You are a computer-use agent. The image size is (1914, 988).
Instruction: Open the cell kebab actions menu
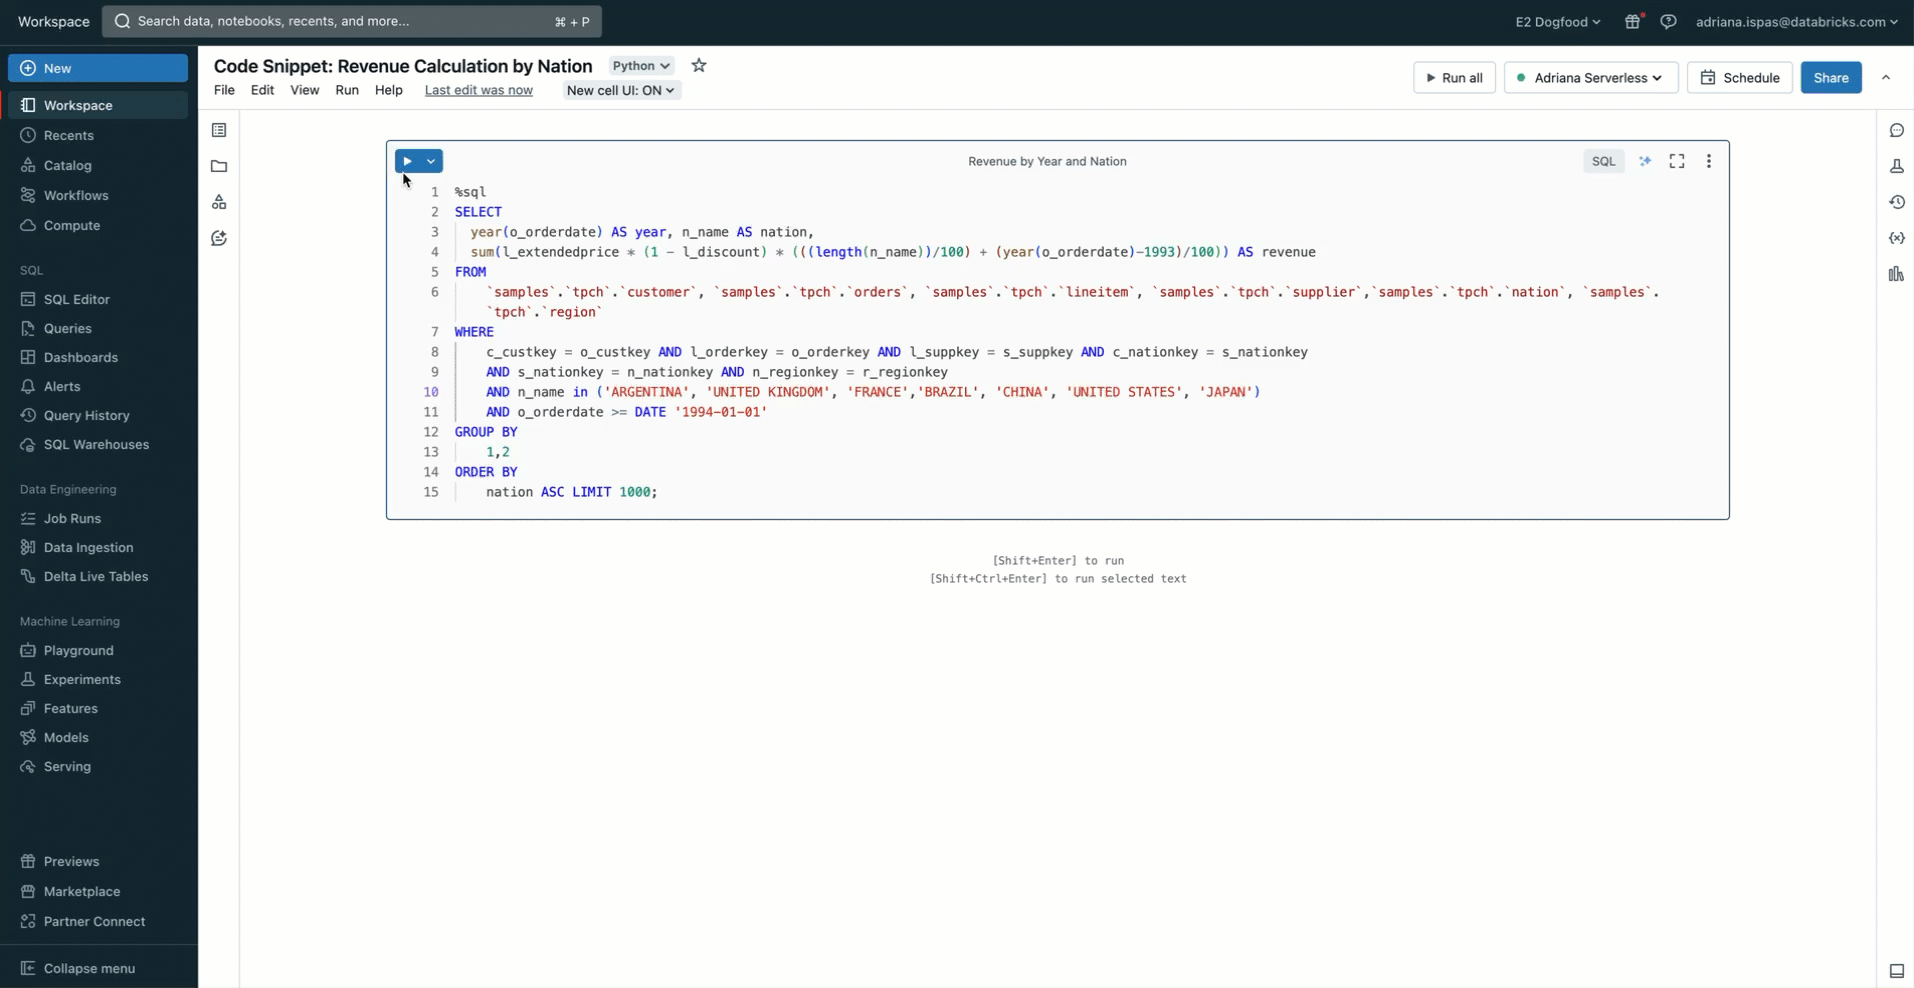click(x=1709, y=161)
